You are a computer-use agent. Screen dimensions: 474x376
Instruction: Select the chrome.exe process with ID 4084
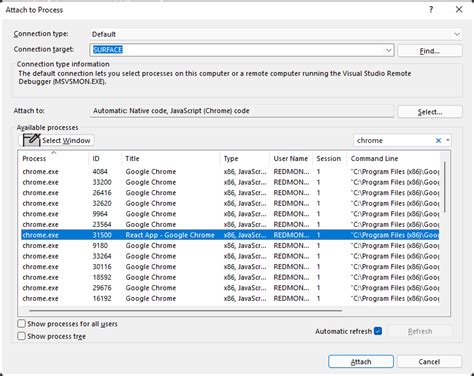point(230,172)
